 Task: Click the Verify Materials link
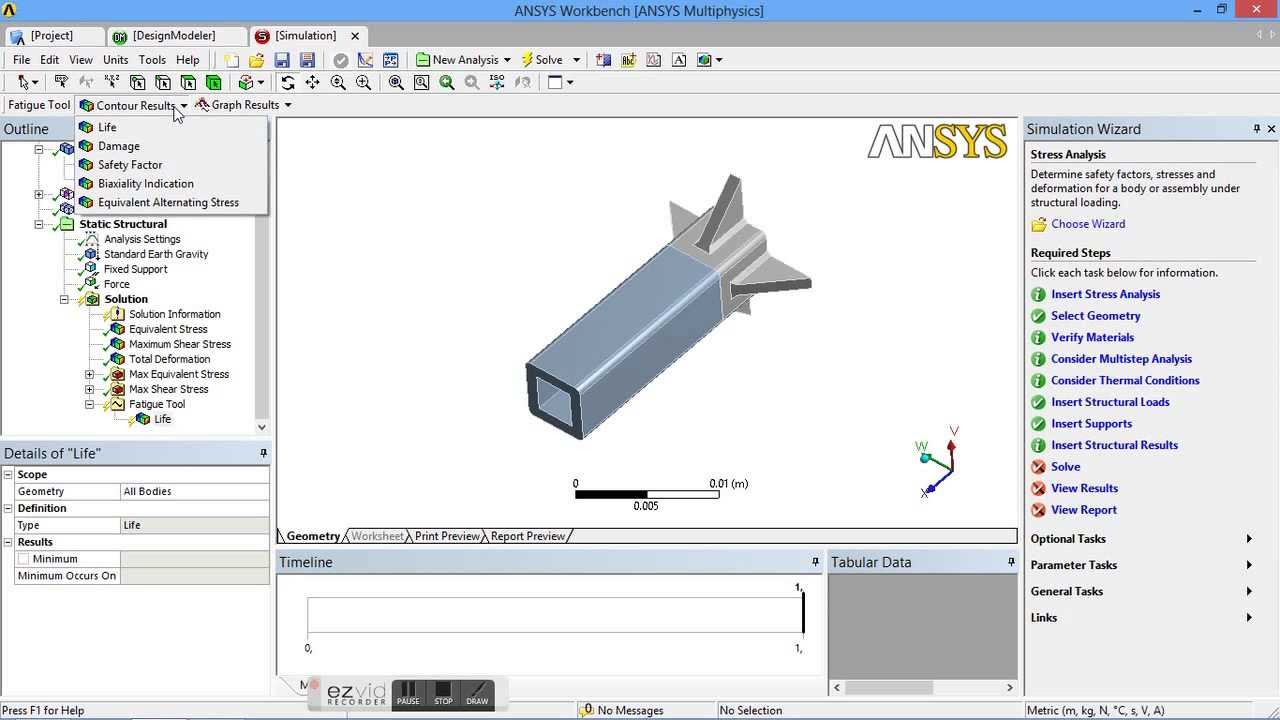pos(1092,337)
